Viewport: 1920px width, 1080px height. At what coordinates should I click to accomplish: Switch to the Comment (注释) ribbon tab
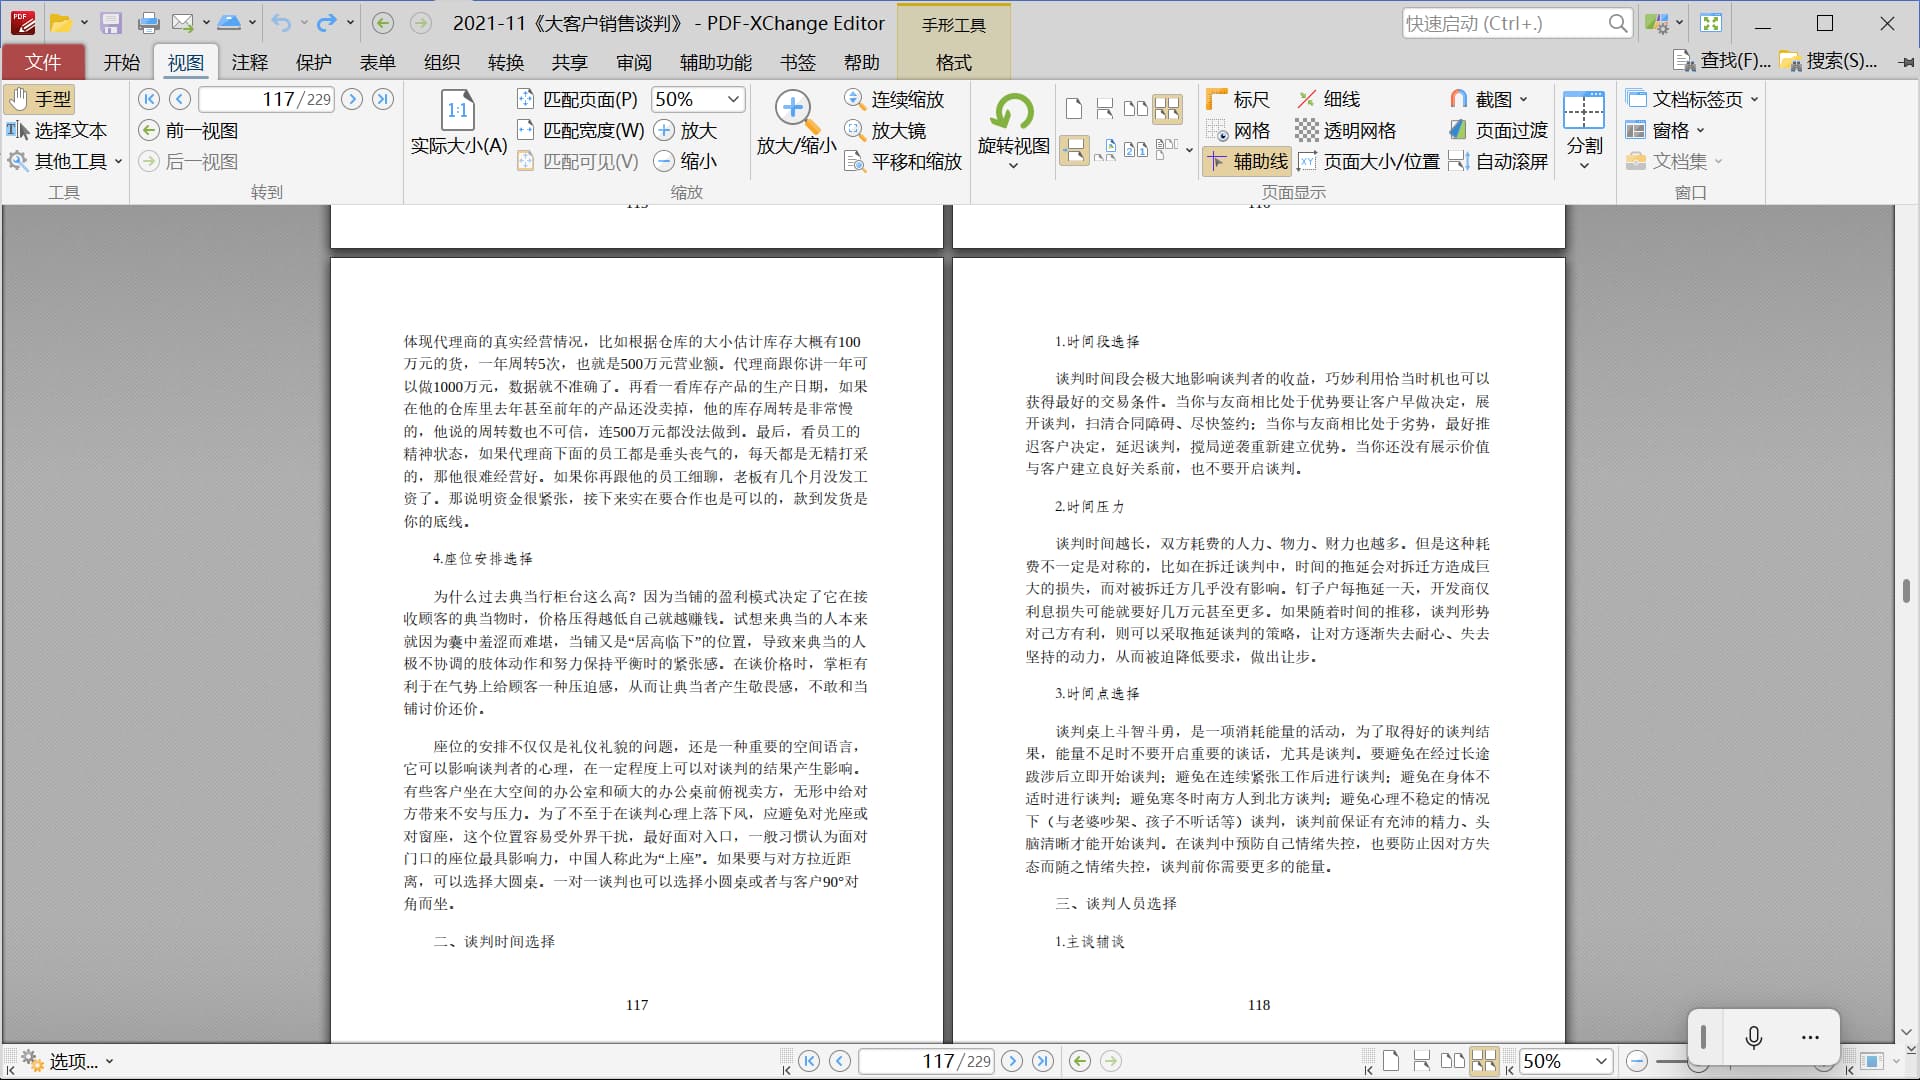coord(249,62)
